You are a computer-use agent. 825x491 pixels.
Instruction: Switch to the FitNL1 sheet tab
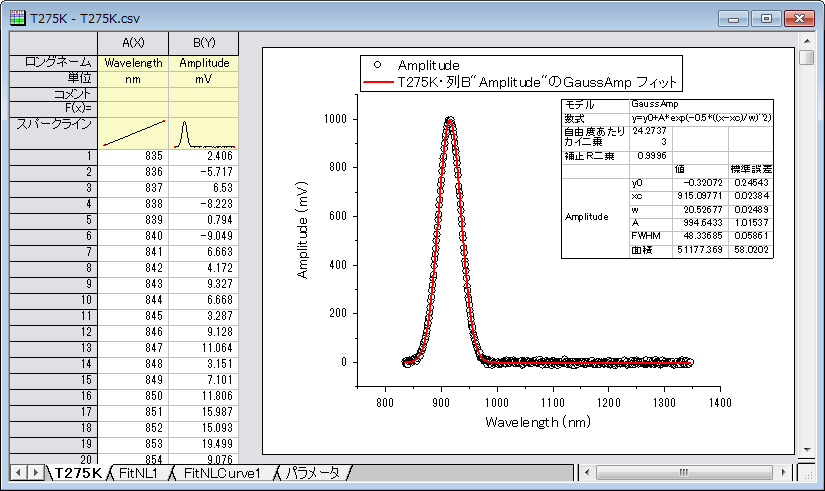click(x=138, y=473)
